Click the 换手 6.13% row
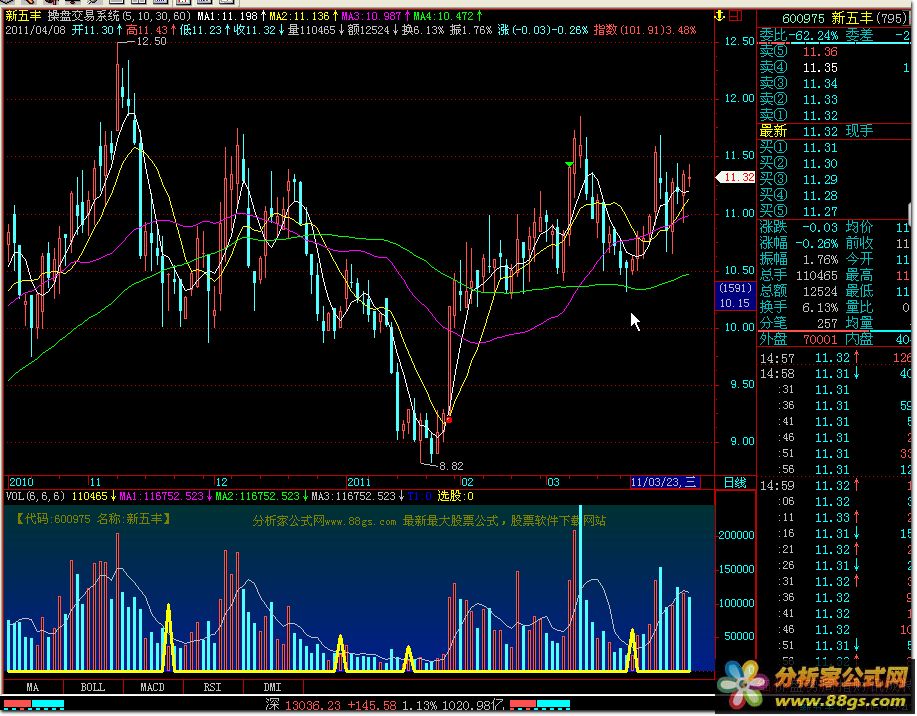 pos(799,307)
